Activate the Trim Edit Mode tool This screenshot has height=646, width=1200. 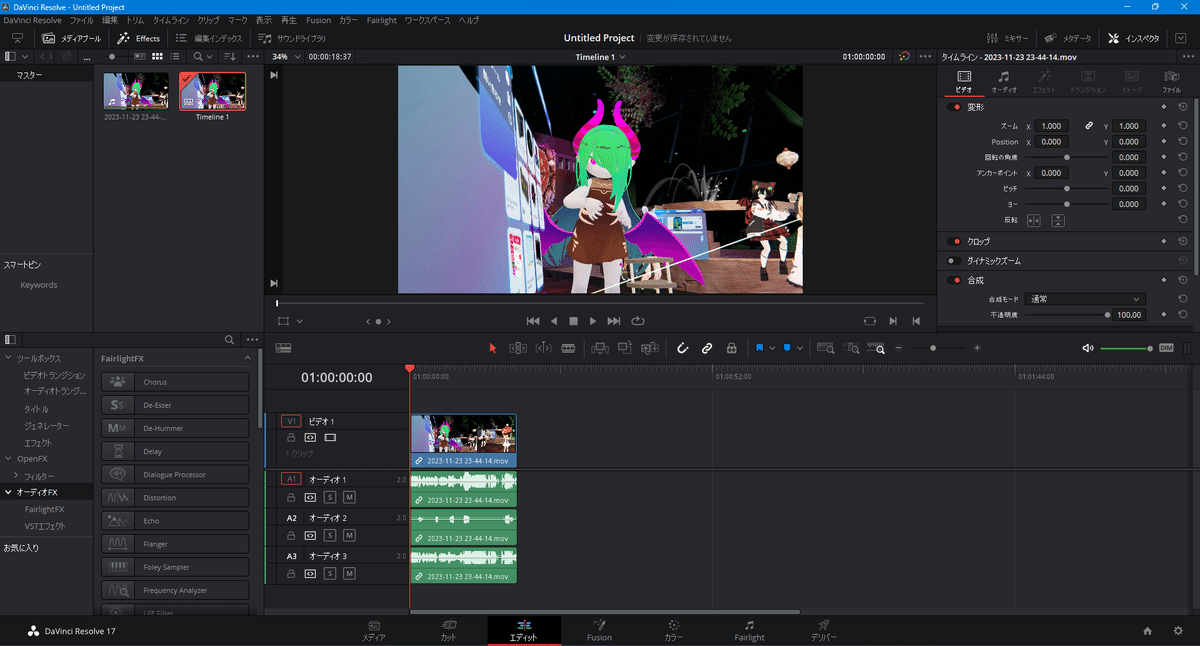click(x=518, y=348)
